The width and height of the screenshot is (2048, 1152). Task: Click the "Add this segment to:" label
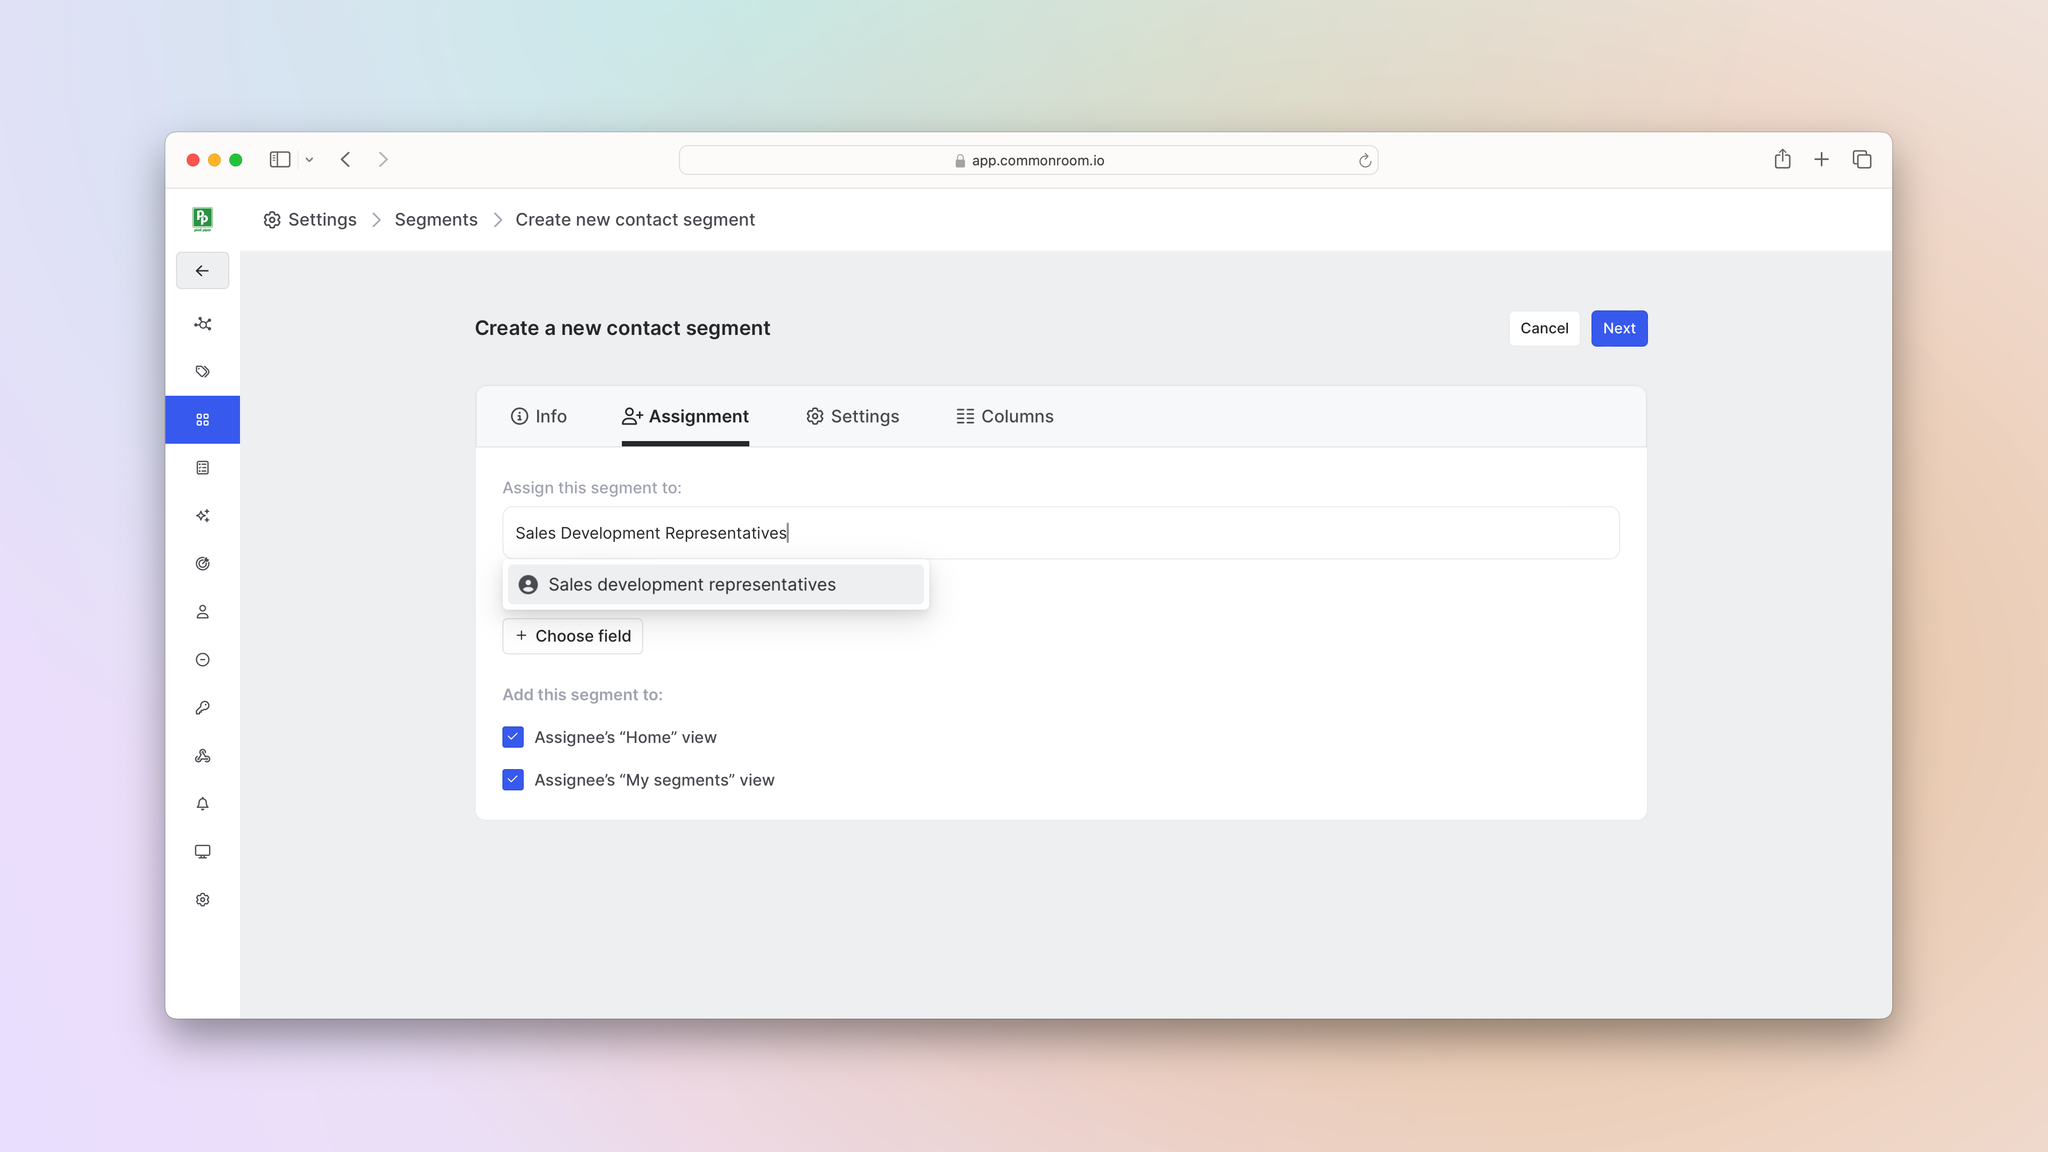582,695
